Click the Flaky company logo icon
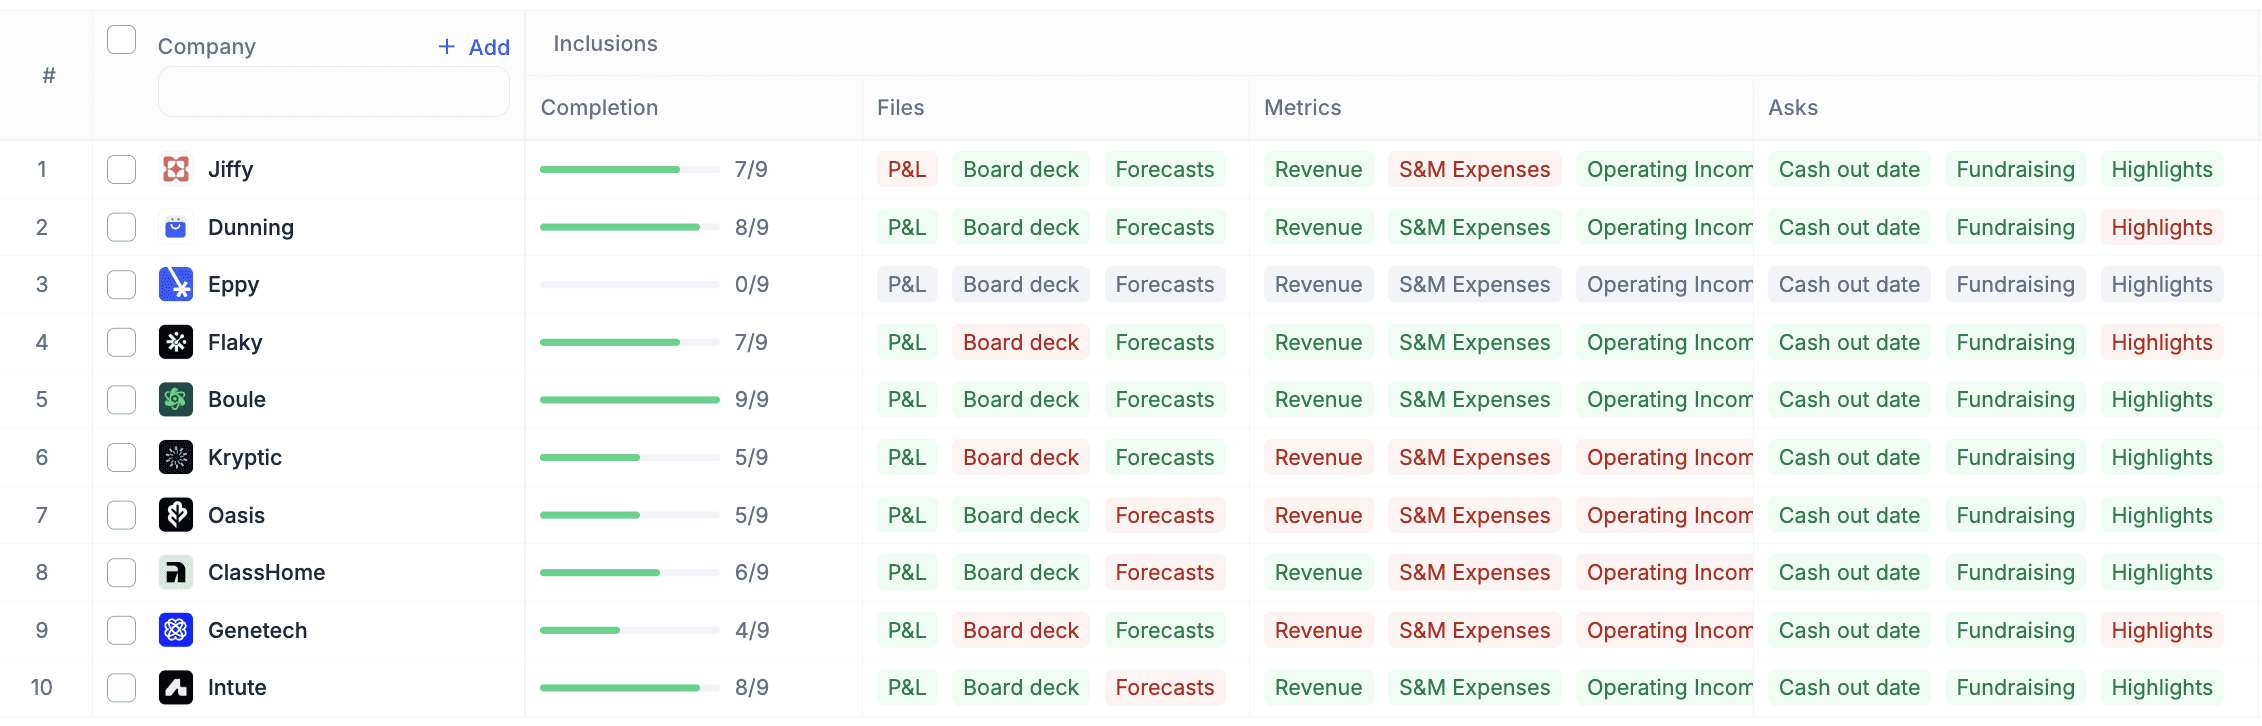Screen dimensions: 2262x726 coord(176,342)
